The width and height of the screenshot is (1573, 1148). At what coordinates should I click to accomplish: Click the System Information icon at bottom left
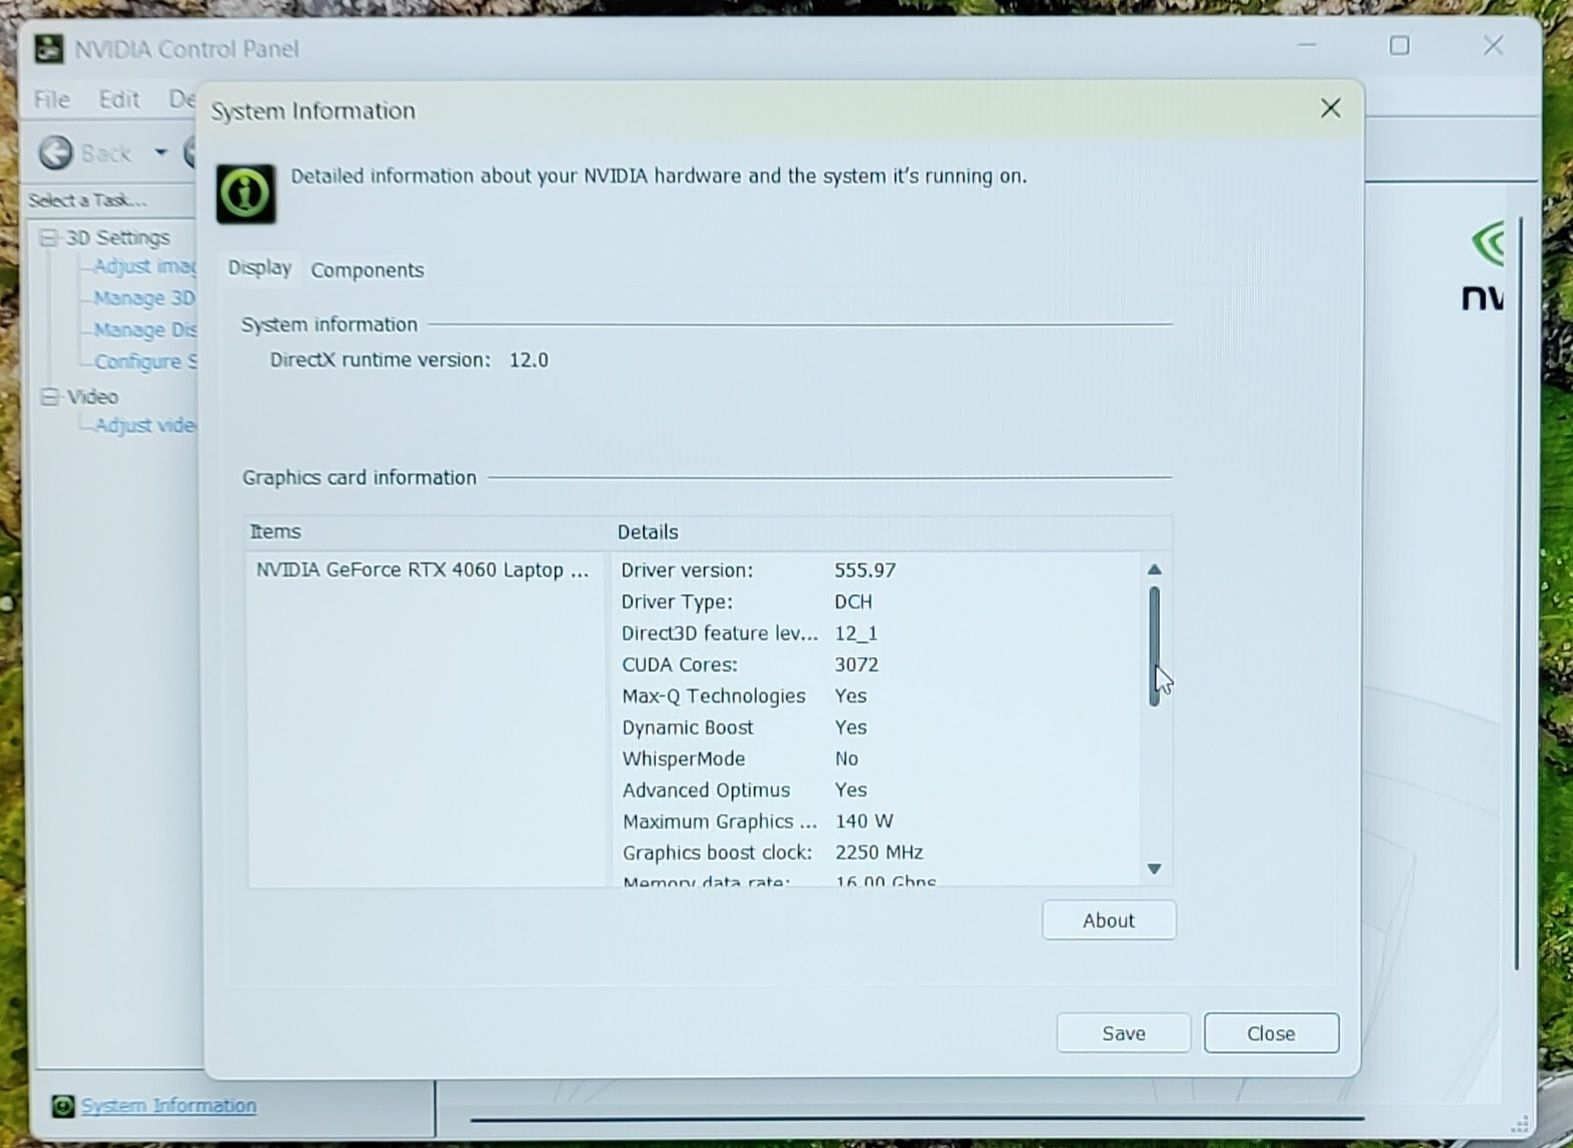[63, 1106]
